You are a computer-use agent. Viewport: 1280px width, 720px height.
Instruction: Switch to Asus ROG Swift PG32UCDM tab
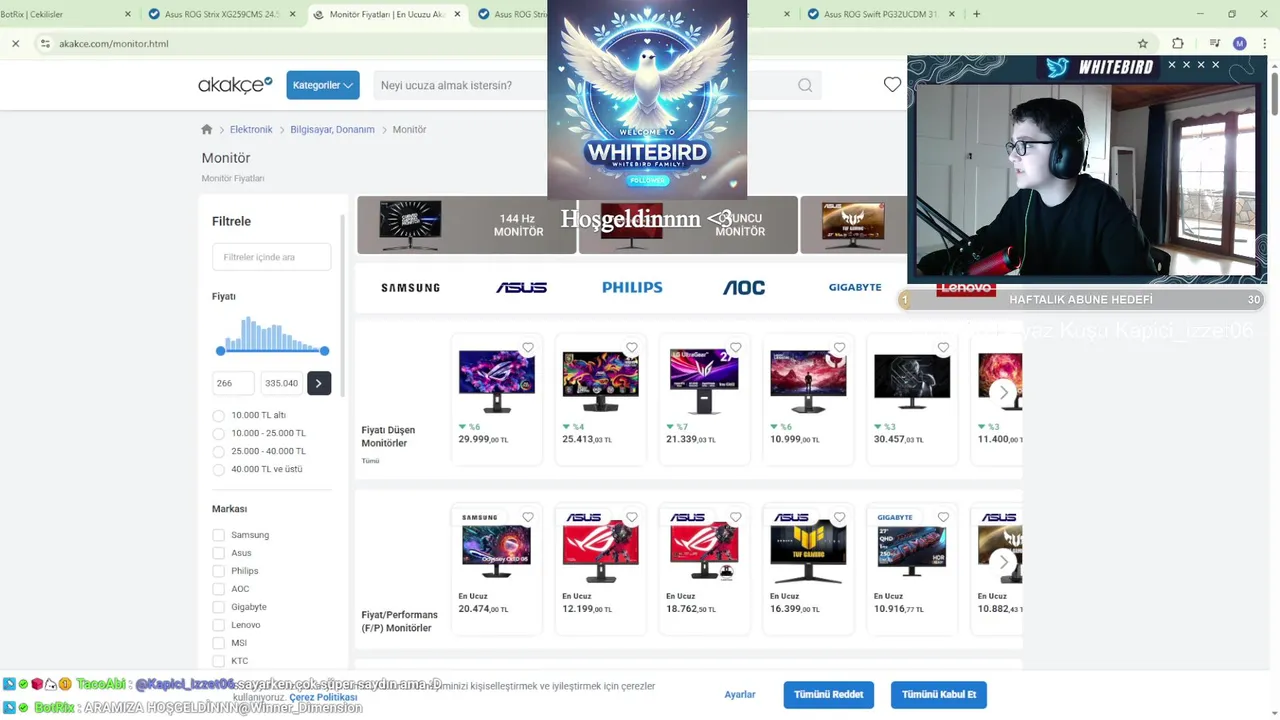coord(880,14)
